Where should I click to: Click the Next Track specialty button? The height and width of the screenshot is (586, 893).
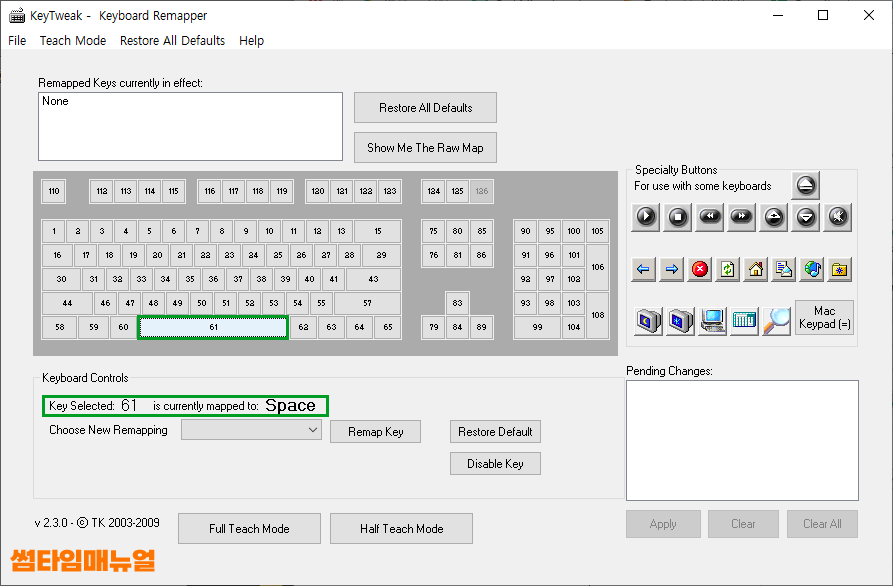(x=742, y=217)
